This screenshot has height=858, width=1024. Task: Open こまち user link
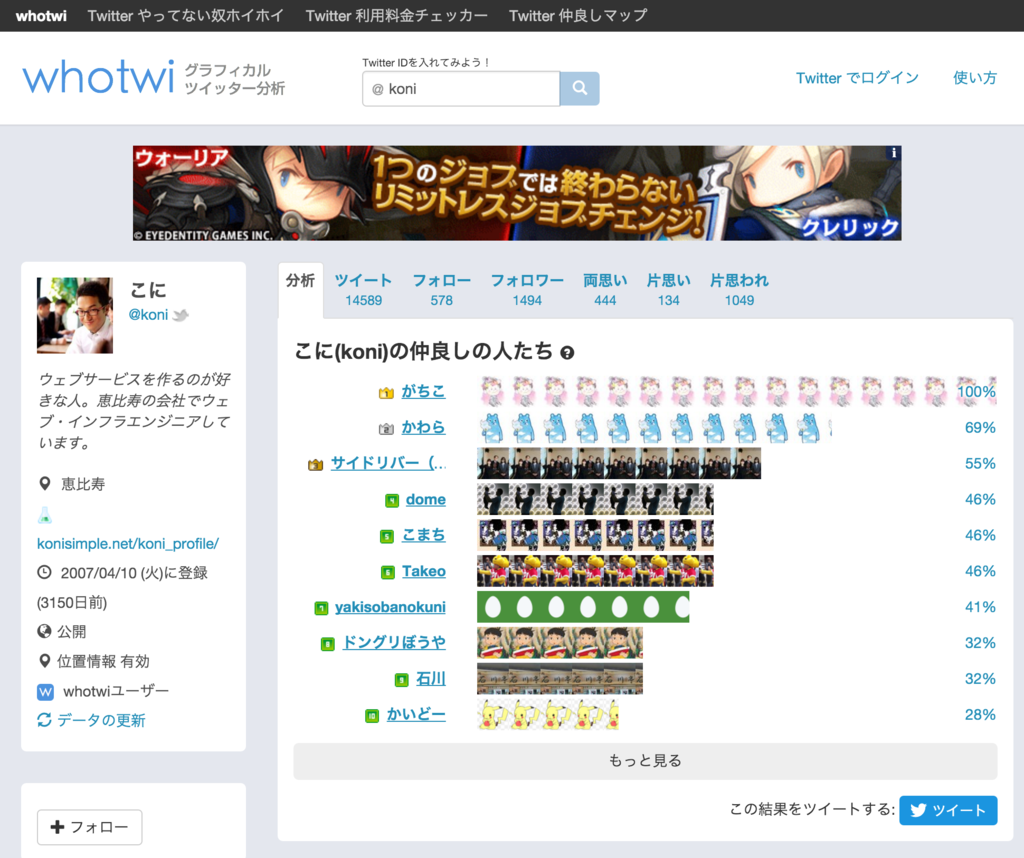(424, 535)
